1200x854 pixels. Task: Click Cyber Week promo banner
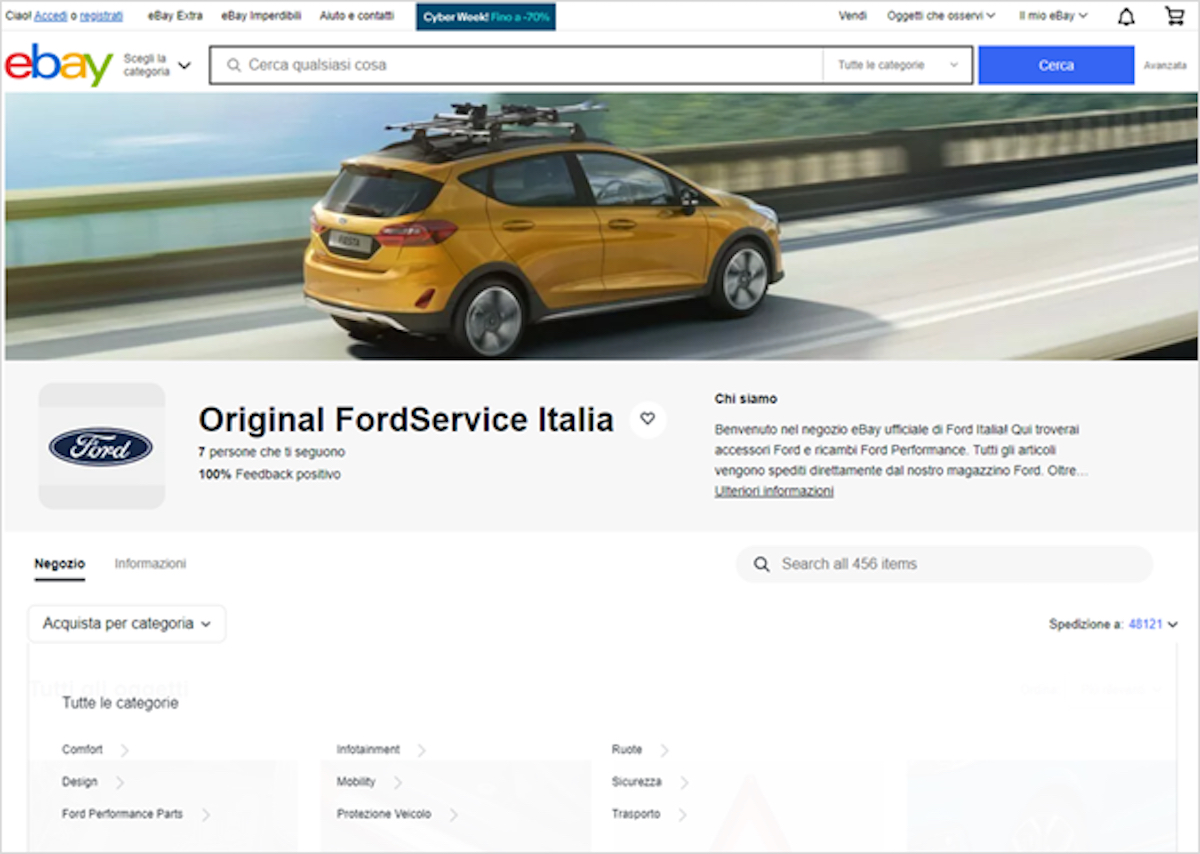click(486, 16)
